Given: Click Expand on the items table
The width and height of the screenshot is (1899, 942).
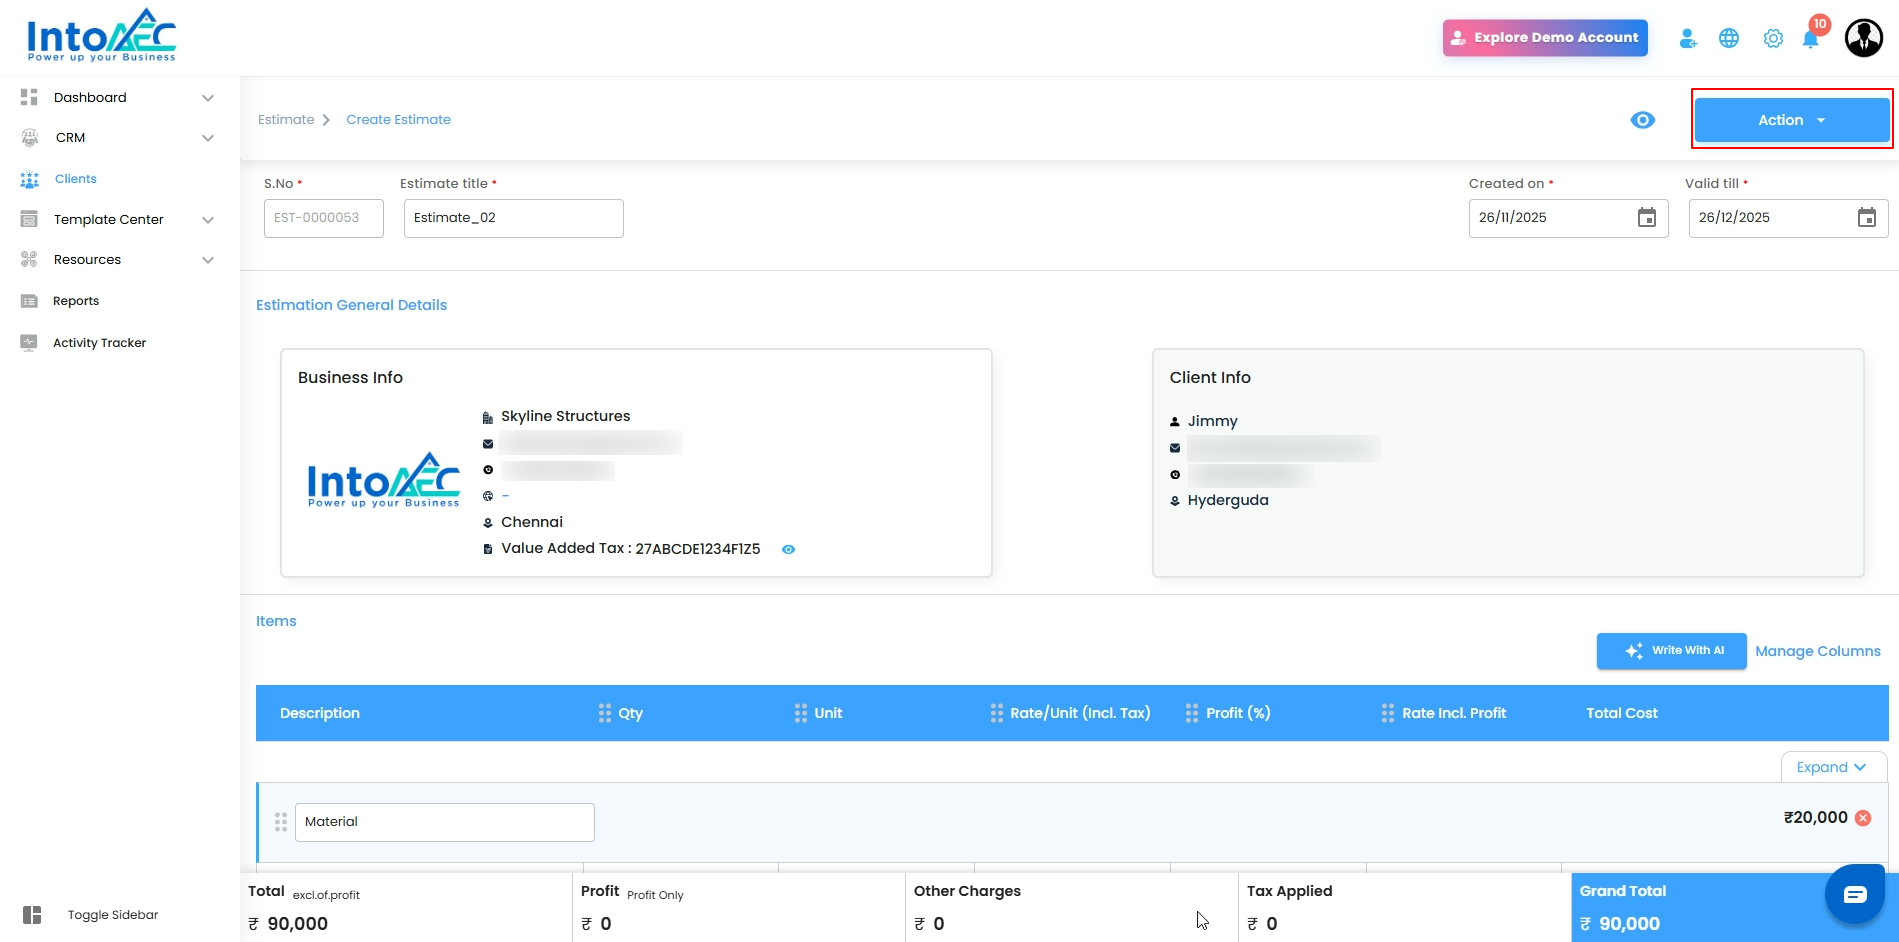Looking at the screenshot, I should (x=1832, y=767).
